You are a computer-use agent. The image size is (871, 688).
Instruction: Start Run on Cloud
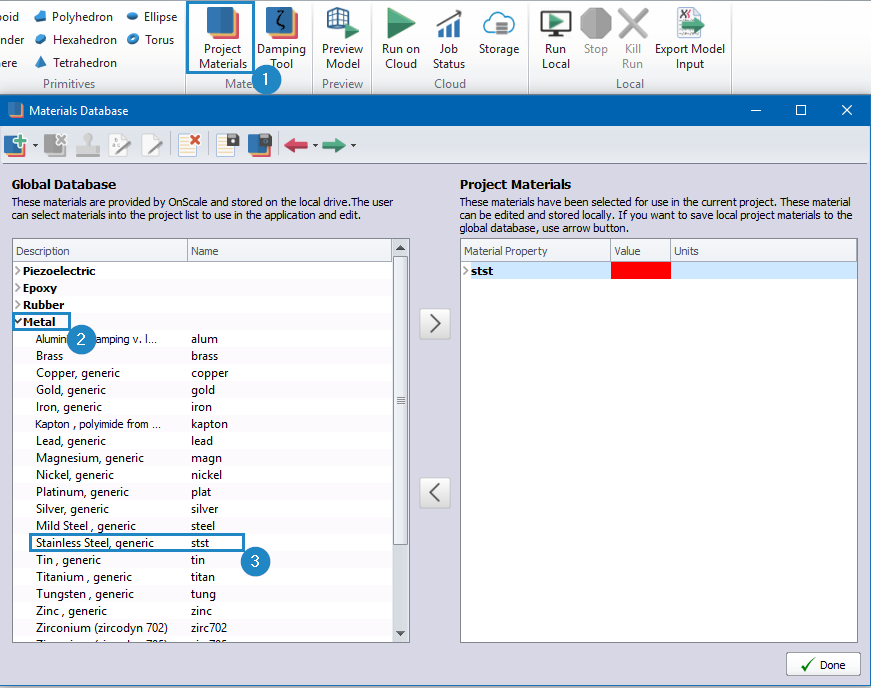(x=401, y=38)
